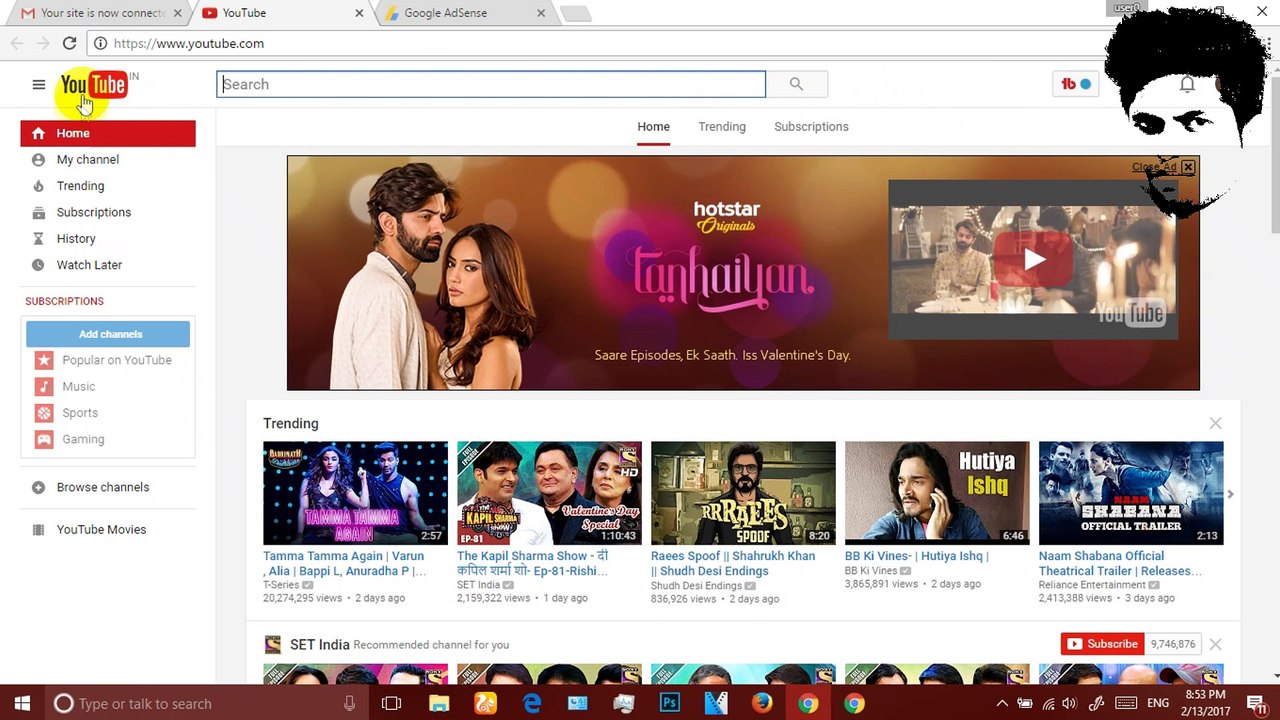Screen dimensions: 1280x720
Task: Close the hotstar ad banner
Action: (1188, 167)
